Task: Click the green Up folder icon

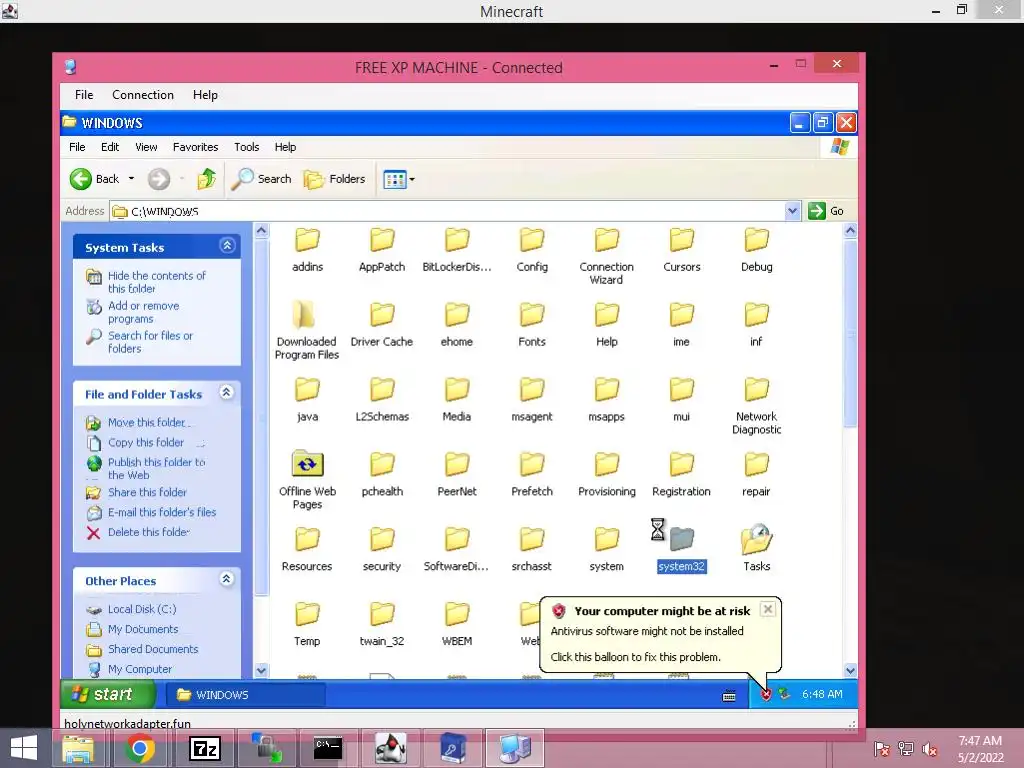Action: point(206,179)
